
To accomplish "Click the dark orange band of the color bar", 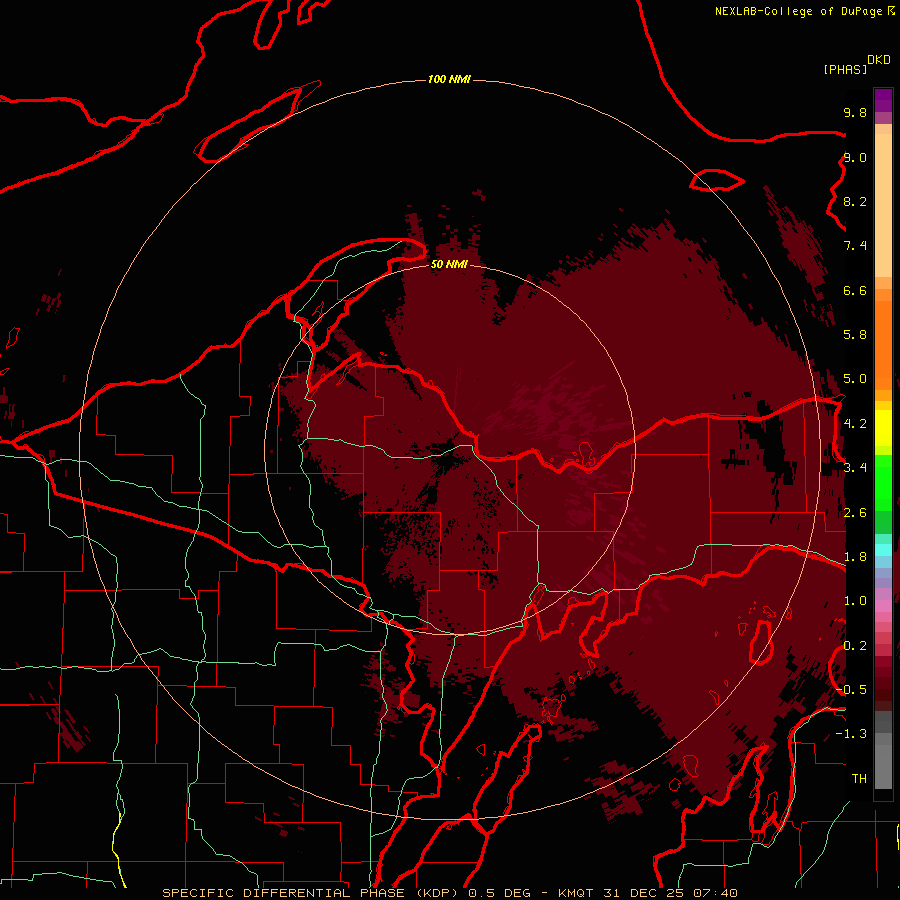I will (883, 344).
